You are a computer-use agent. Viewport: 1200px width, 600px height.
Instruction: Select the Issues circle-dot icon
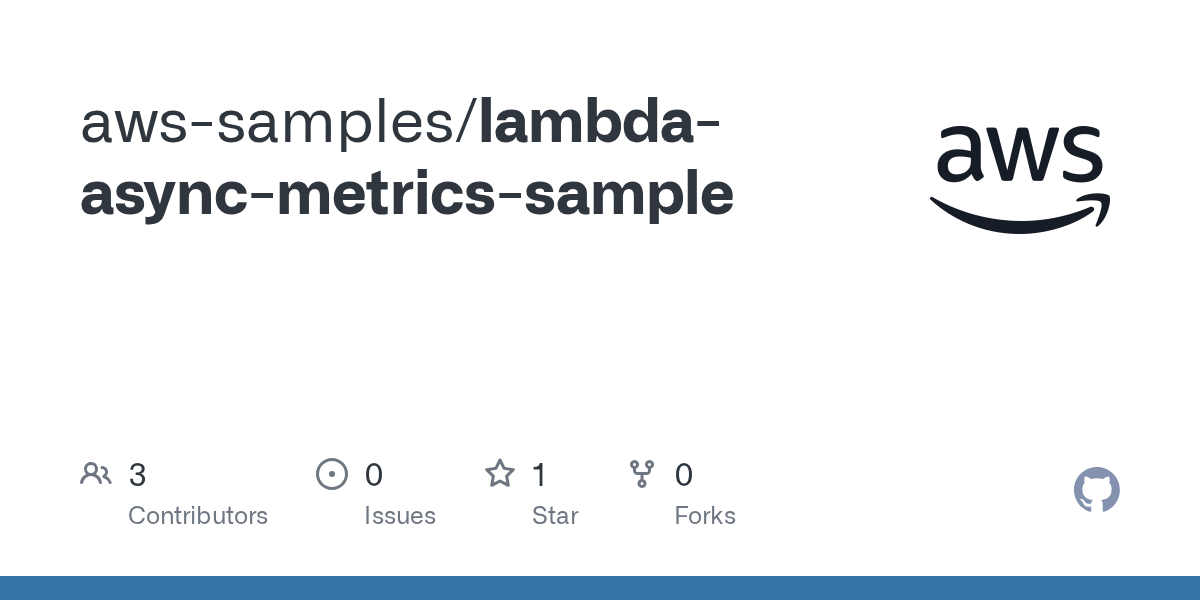pos(332,474)
